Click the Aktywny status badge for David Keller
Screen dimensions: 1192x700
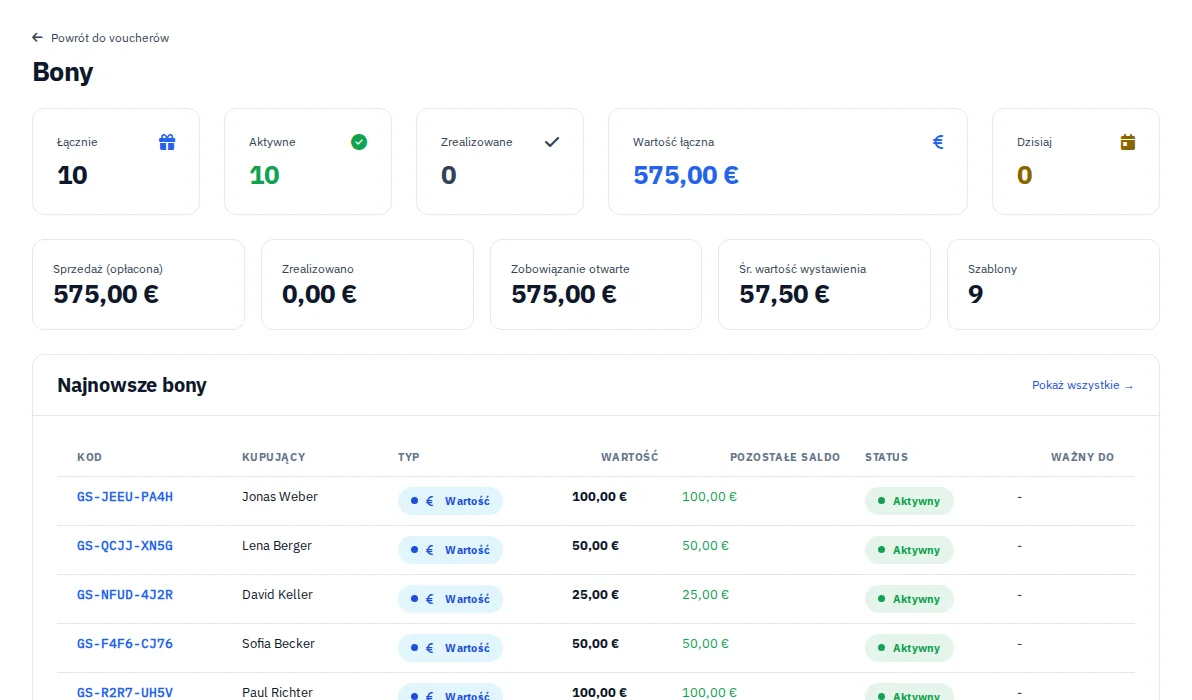[909, 599]
